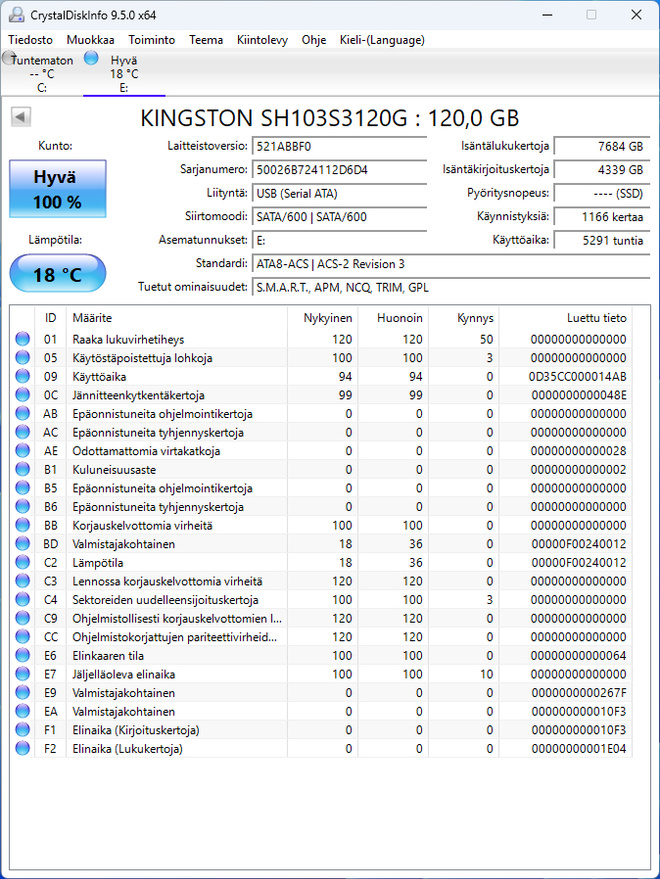Click status icon for C2 Lämpötila row

(22, 562)
